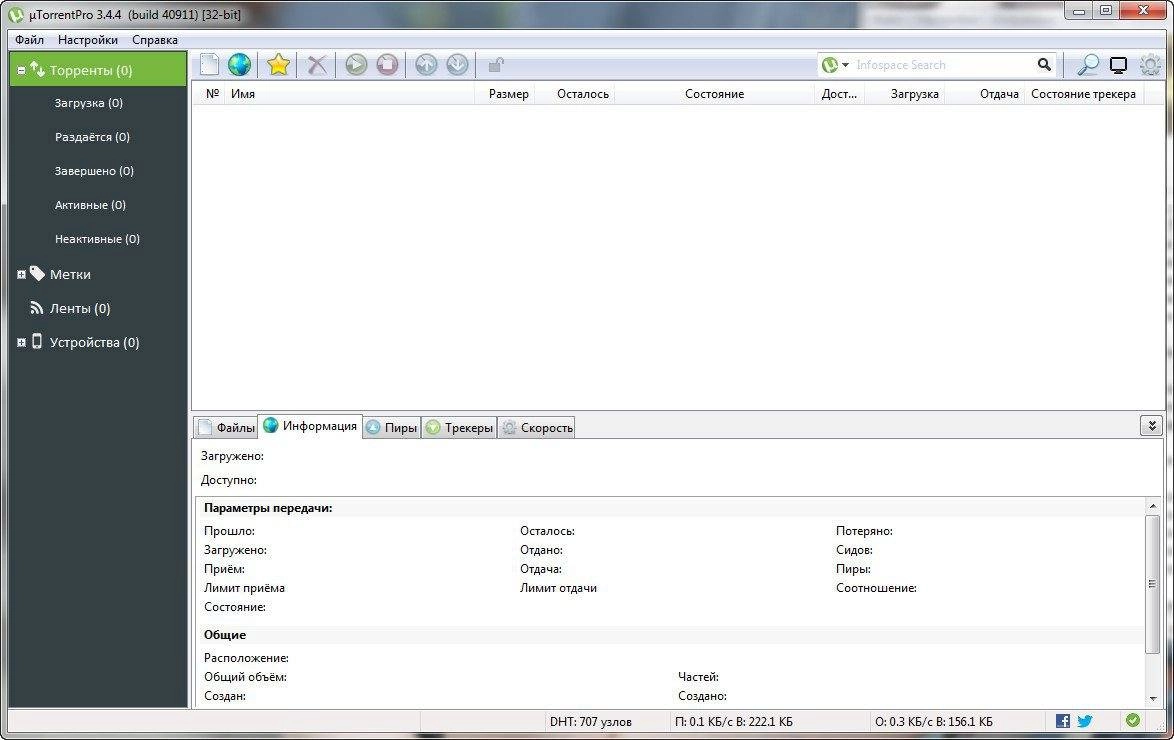This screenshot has height=740, width=1174.
Task: Select Торренты (0) in the sidebar
Action: click(98, 70)
